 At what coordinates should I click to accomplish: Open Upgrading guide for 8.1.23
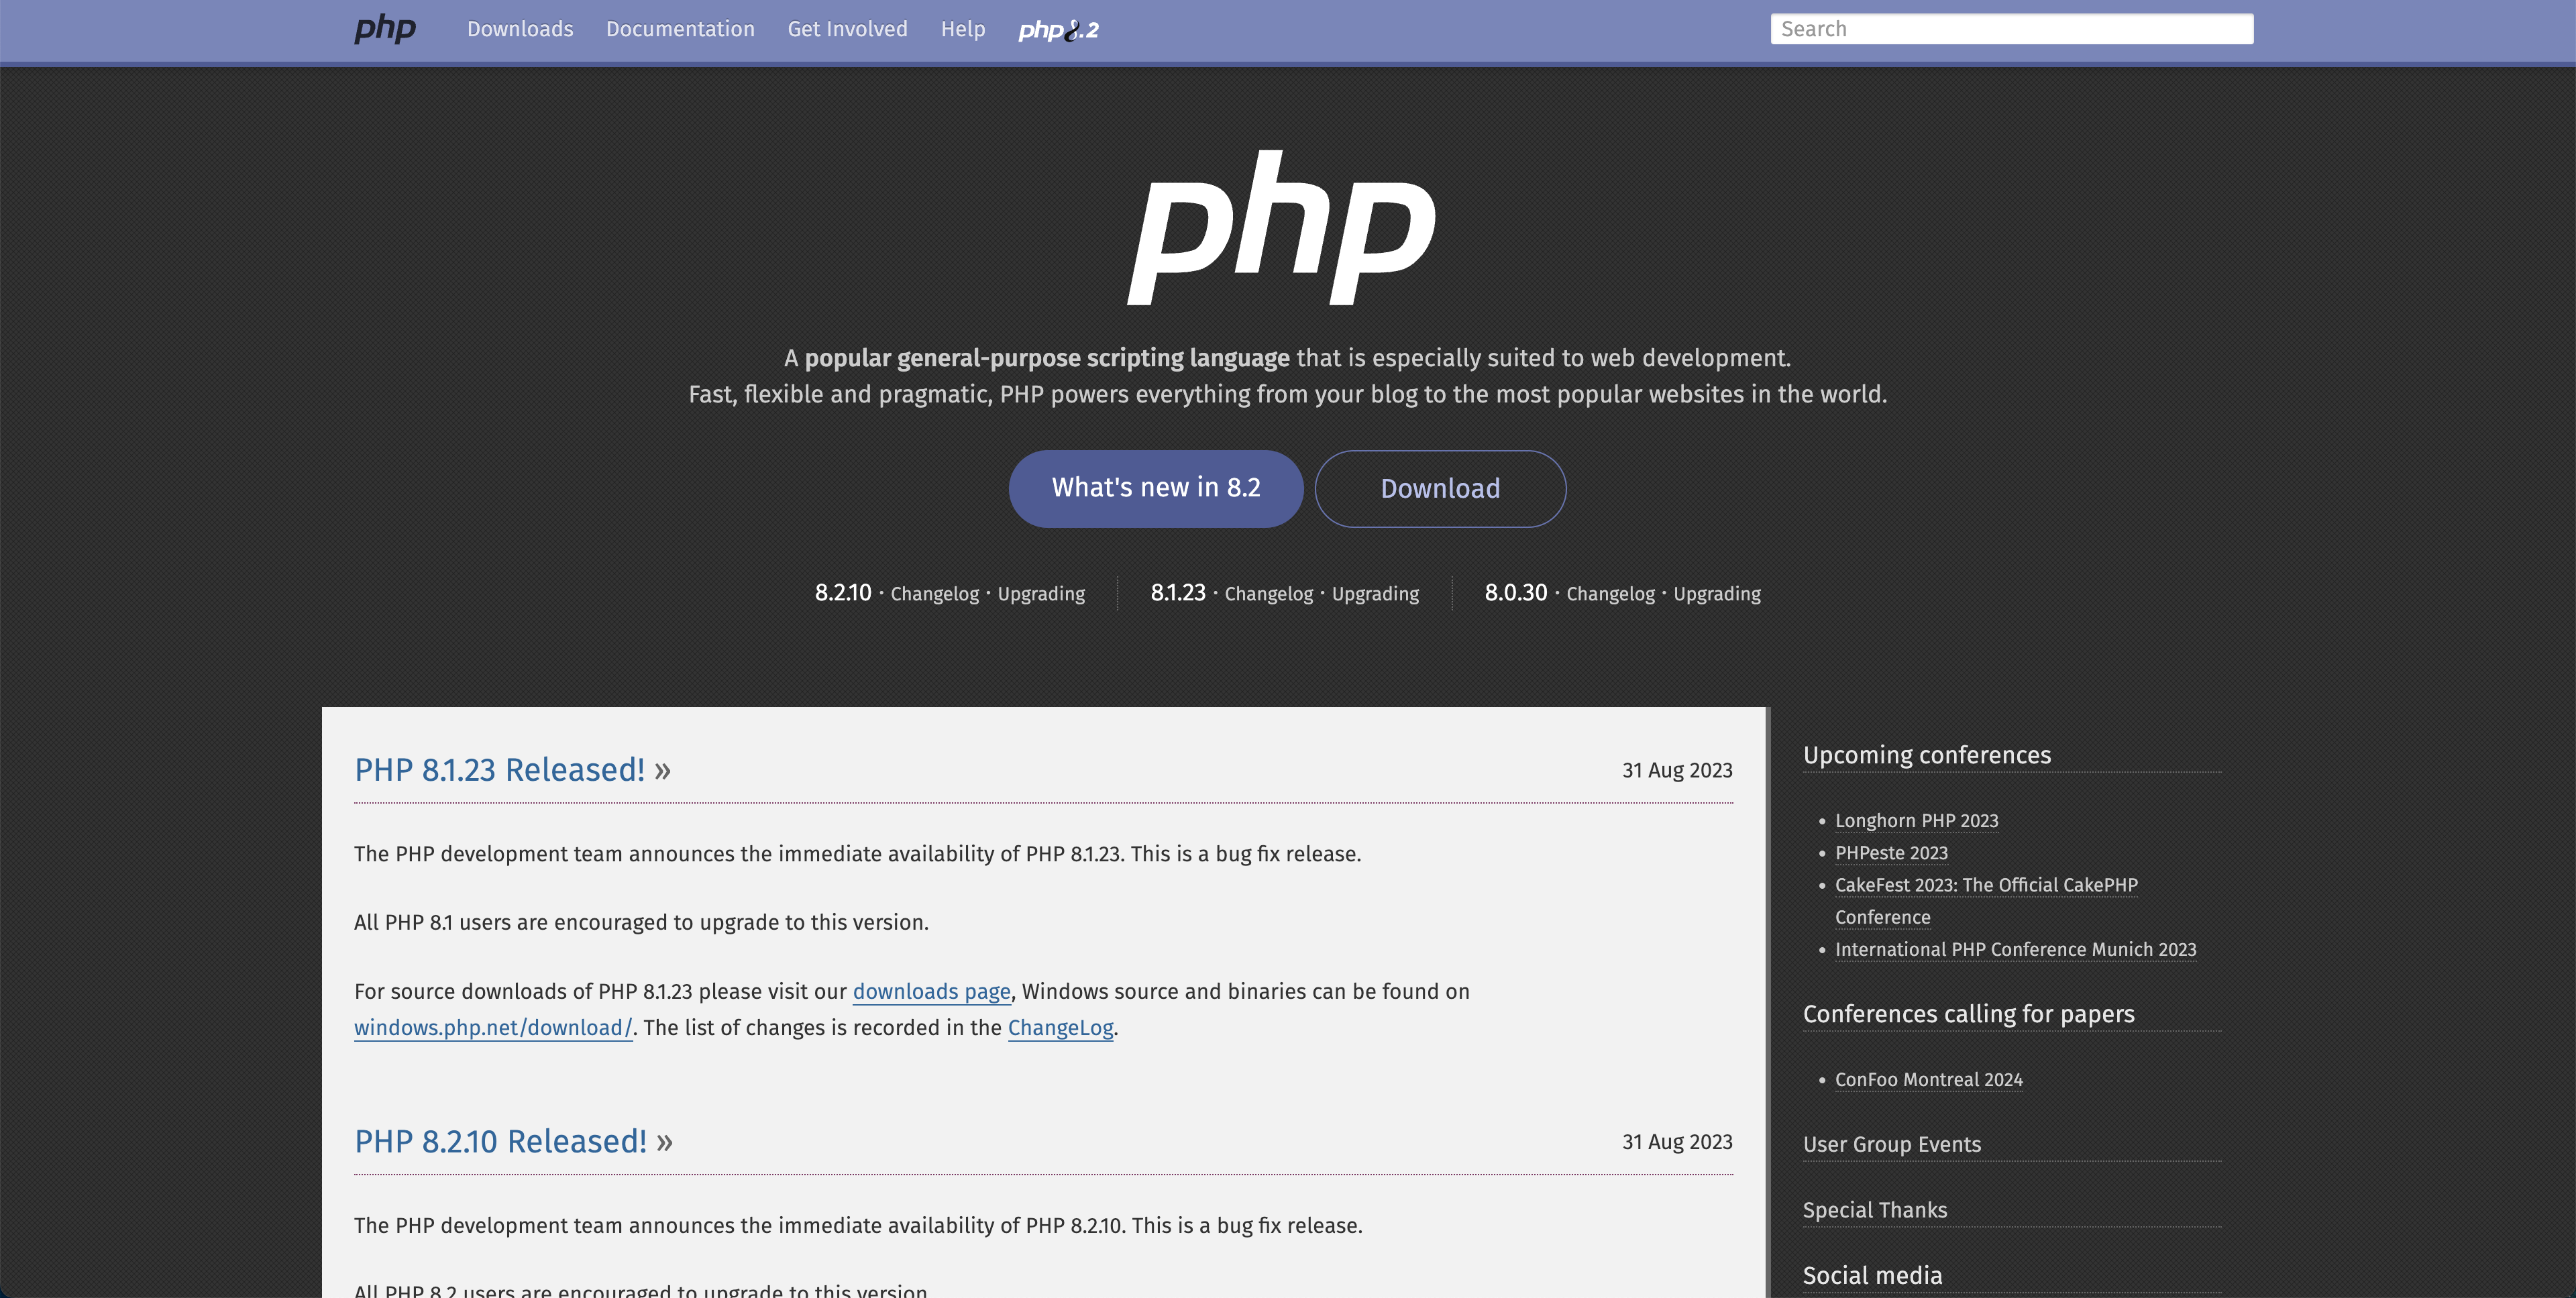point(1374,594)
